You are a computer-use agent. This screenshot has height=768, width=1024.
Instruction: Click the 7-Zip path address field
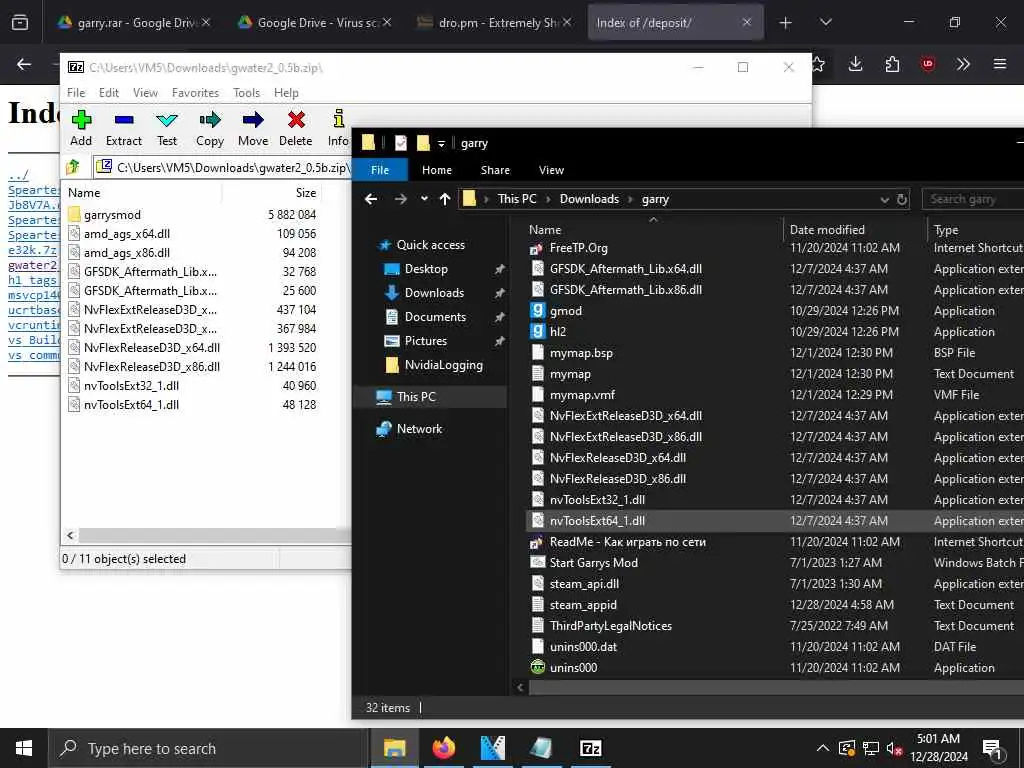click(222, 168)
